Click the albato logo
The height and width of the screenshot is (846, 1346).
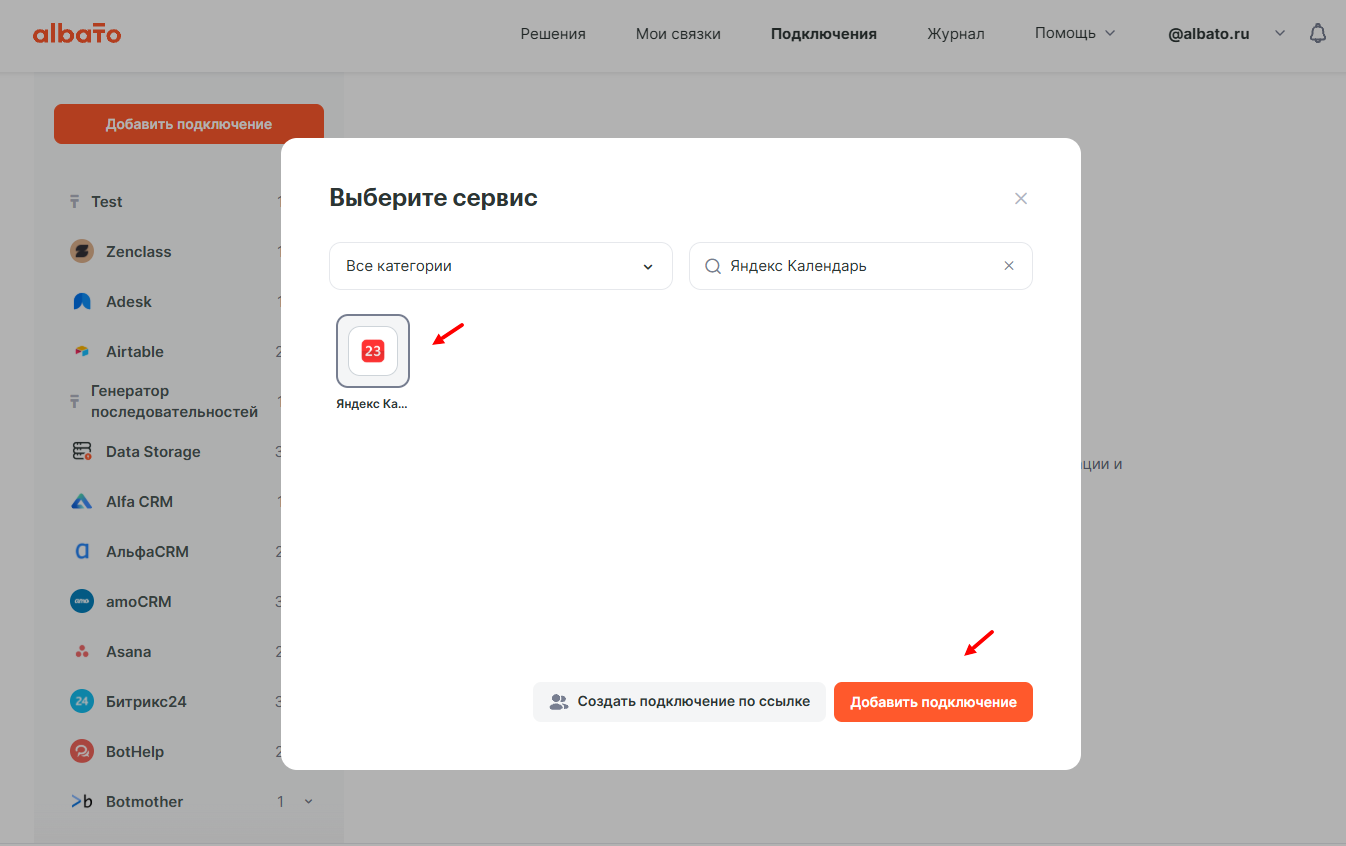point(77,34)
